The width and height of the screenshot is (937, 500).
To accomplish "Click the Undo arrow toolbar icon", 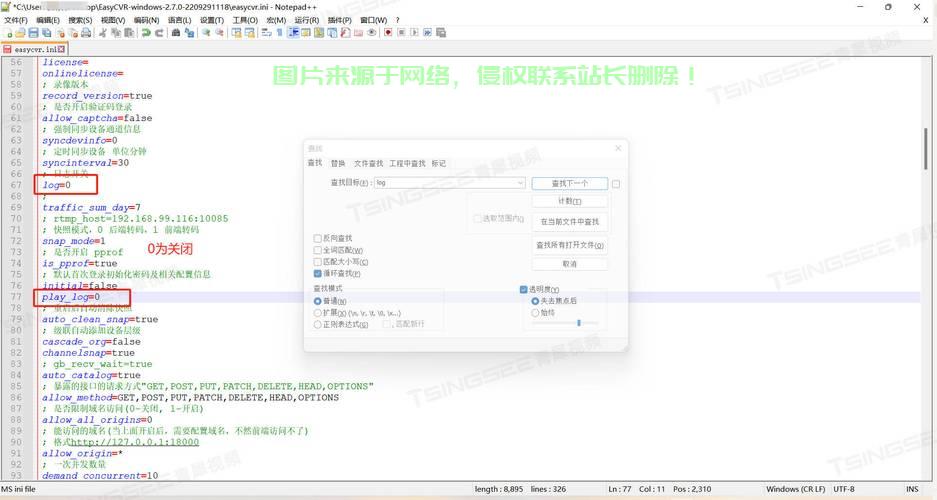I will click(146, 33).
